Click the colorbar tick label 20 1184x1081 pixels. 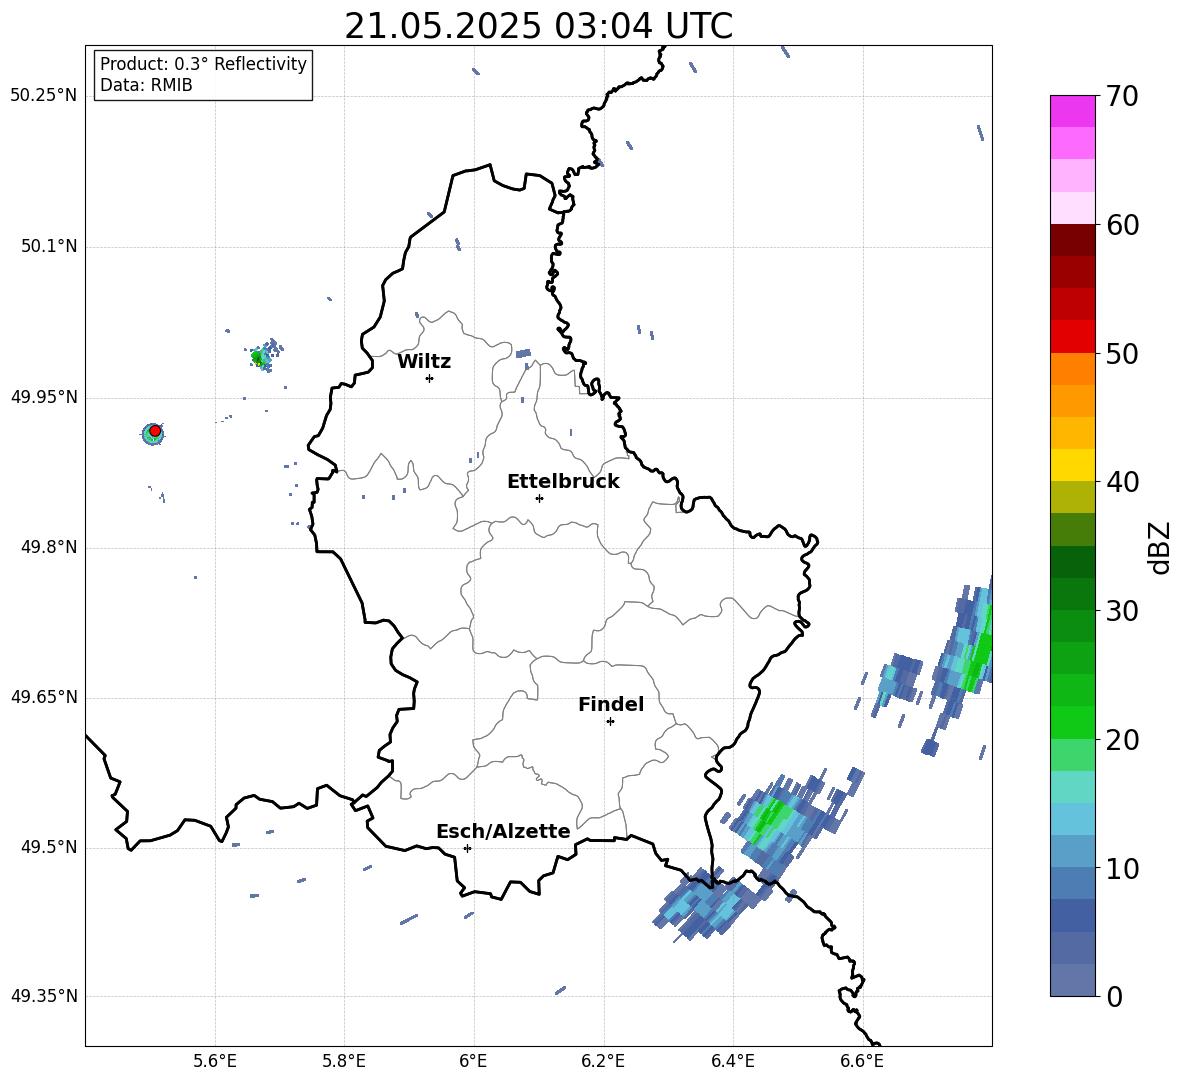pos(1122,740)
